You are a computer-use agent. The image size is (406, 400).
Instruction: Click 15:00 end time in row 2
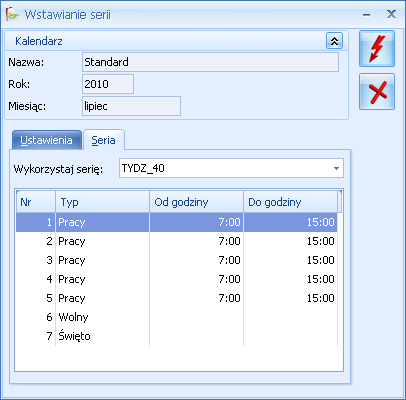pyautogui.click(x=320, y=241)
